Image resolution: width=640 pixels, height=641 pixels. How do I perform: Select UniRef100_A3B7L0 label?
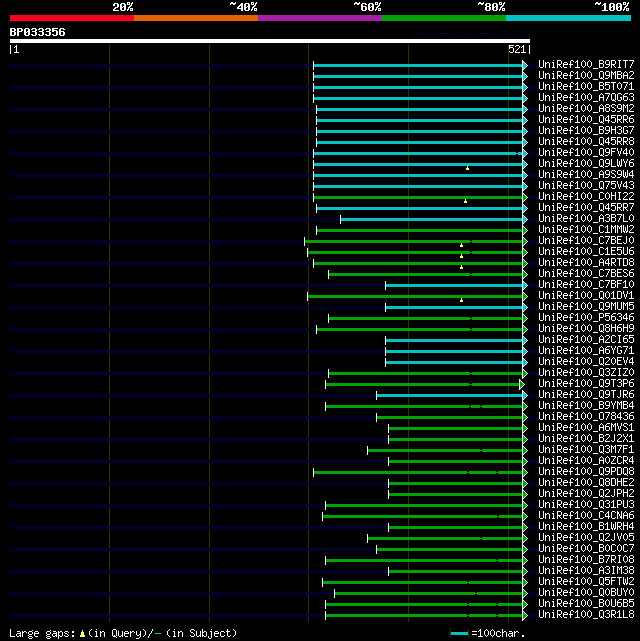click(586, 219)
